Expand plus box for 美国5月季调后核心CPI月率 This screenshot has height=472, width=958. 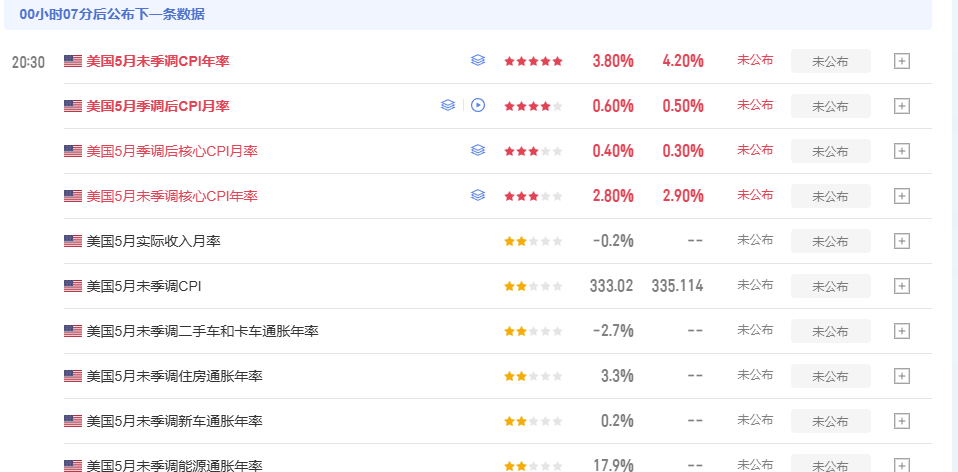pos(902,151)
